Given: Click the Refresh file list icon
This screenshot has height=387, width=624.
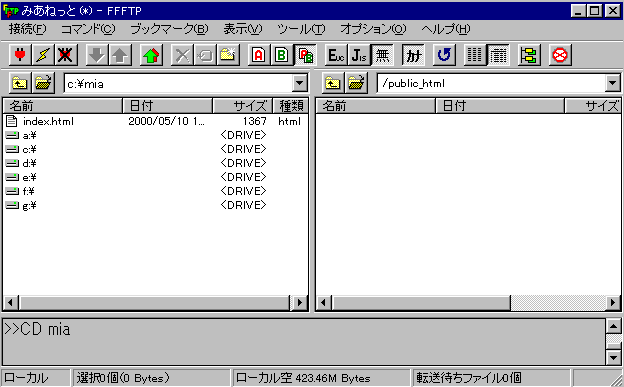Looking at the screenshot, I should (444, 55).
